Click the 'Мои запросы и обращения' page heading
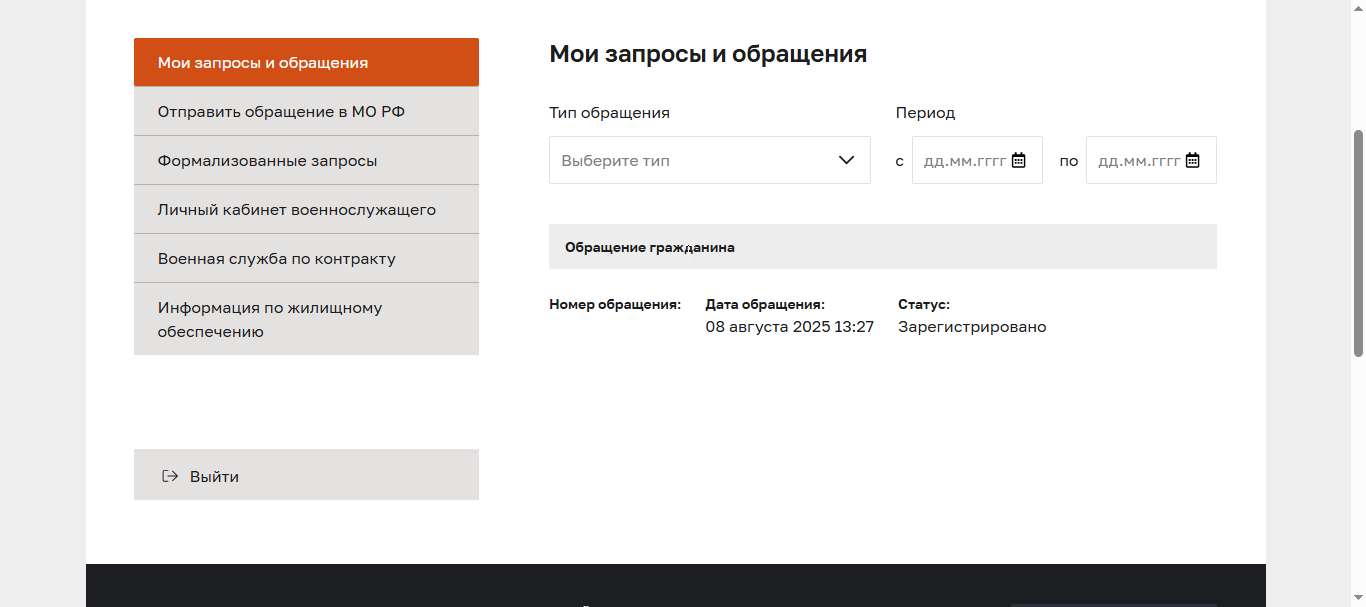The image size is (1366, 607). [x=707, y=54]
